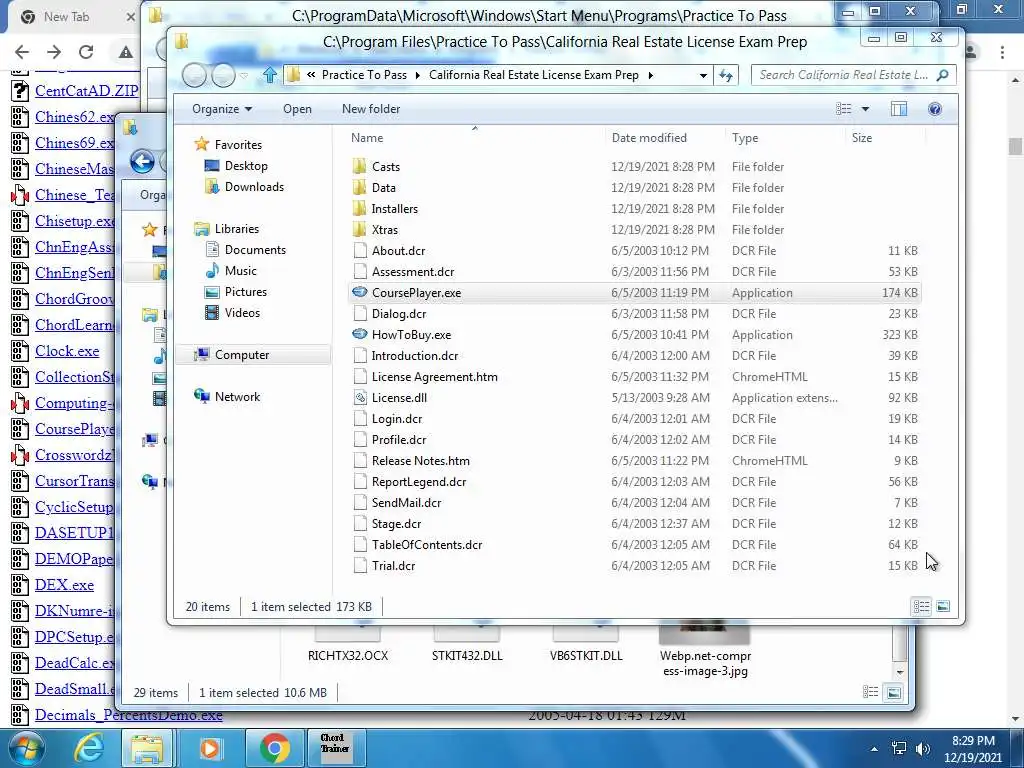This screenshot has height=768, width=1024.
Task: Click Chrome page vertical scrollbar thumb
Action: 1015,146
